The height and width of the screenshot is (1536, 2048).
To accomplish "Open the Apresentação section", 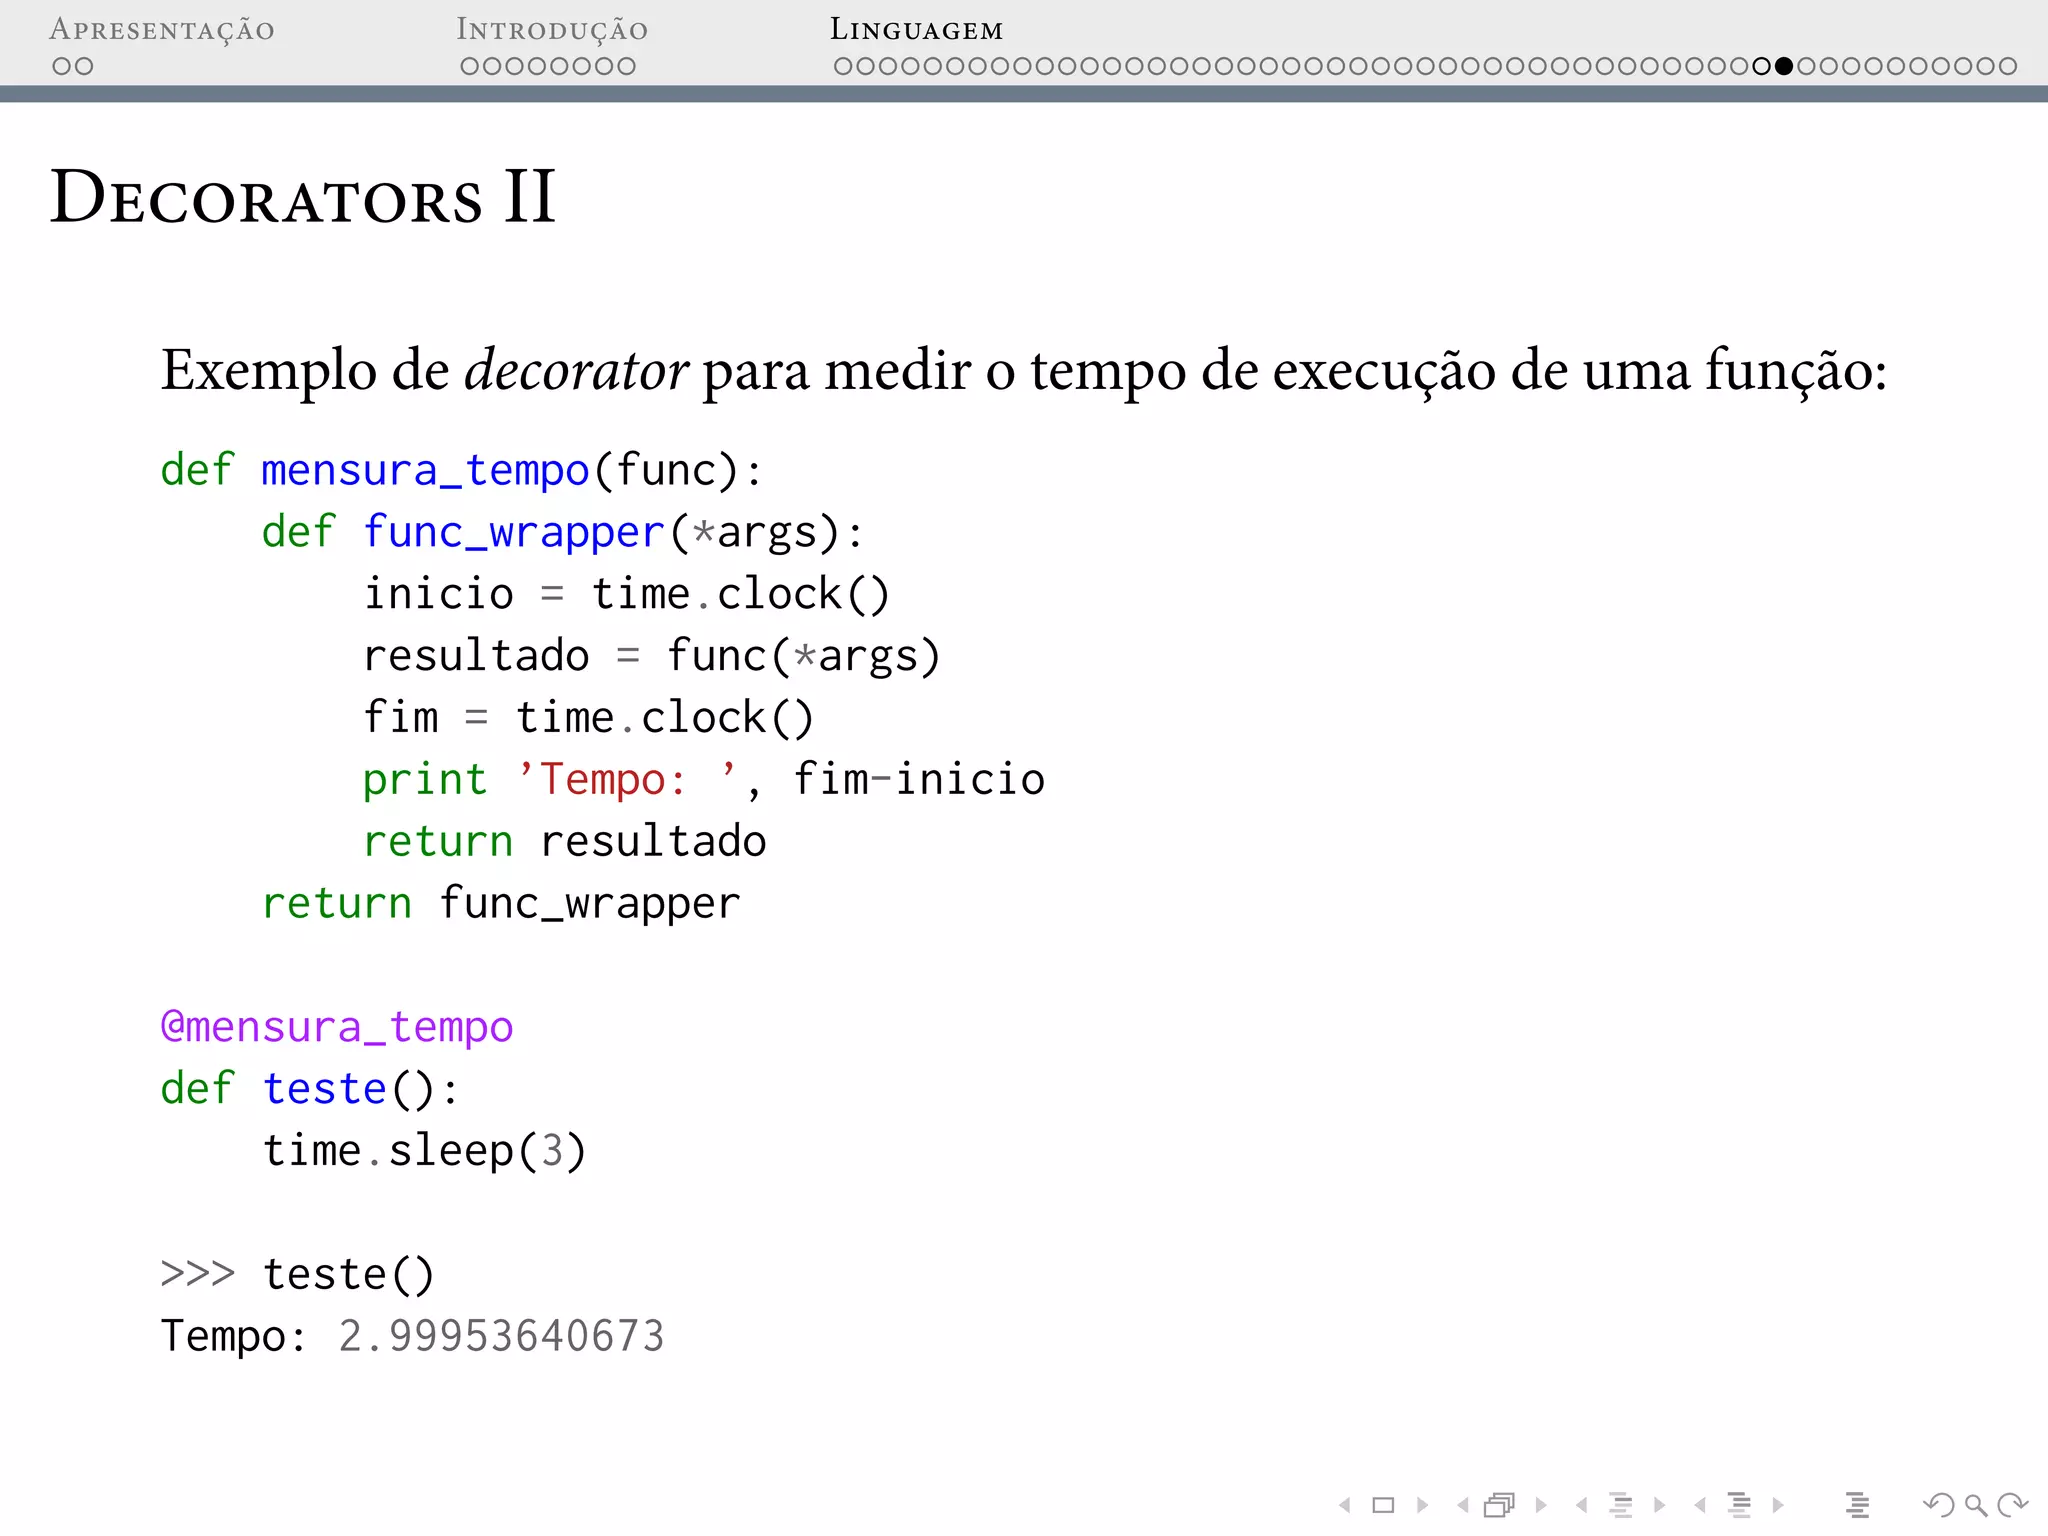I will 162,30.
